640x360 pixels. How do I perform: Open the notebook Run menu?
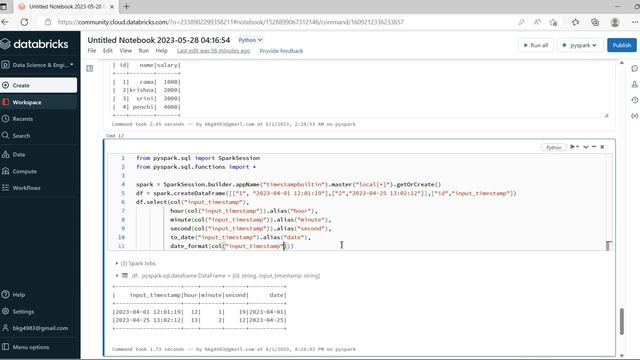(144, 51)
